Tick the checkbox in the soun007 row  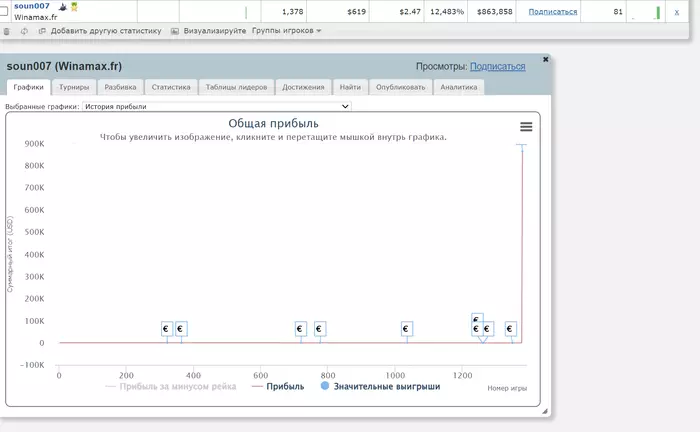(x=3, y=11)
